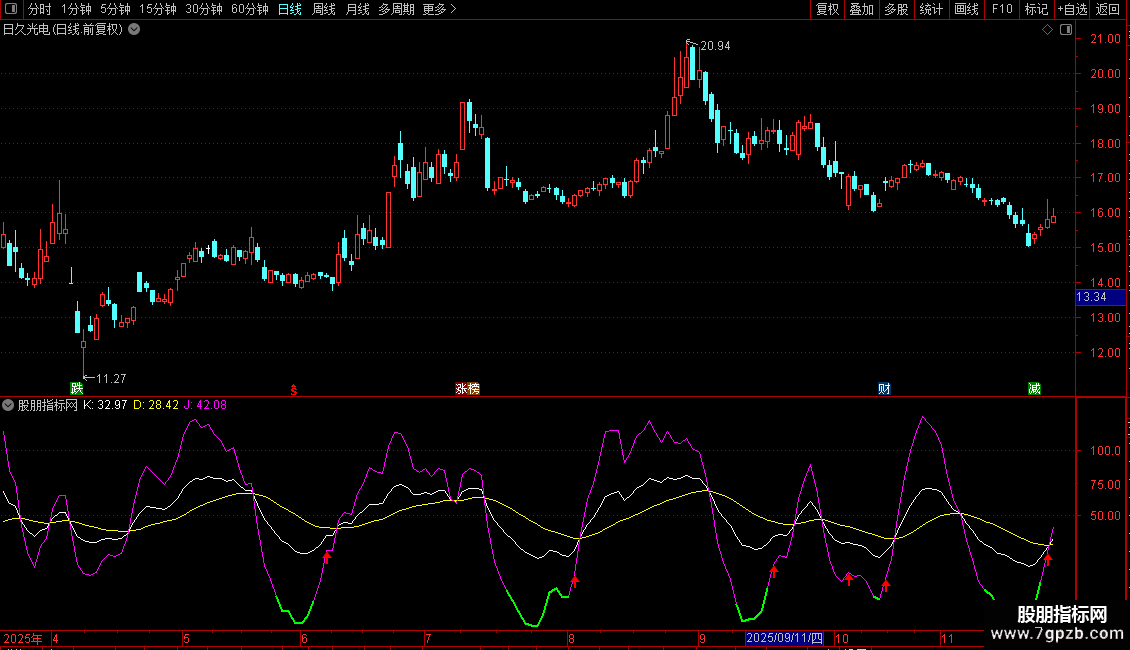Open F10 company info
Viewport: 1130px width, 650px height.
point(1001,9)
